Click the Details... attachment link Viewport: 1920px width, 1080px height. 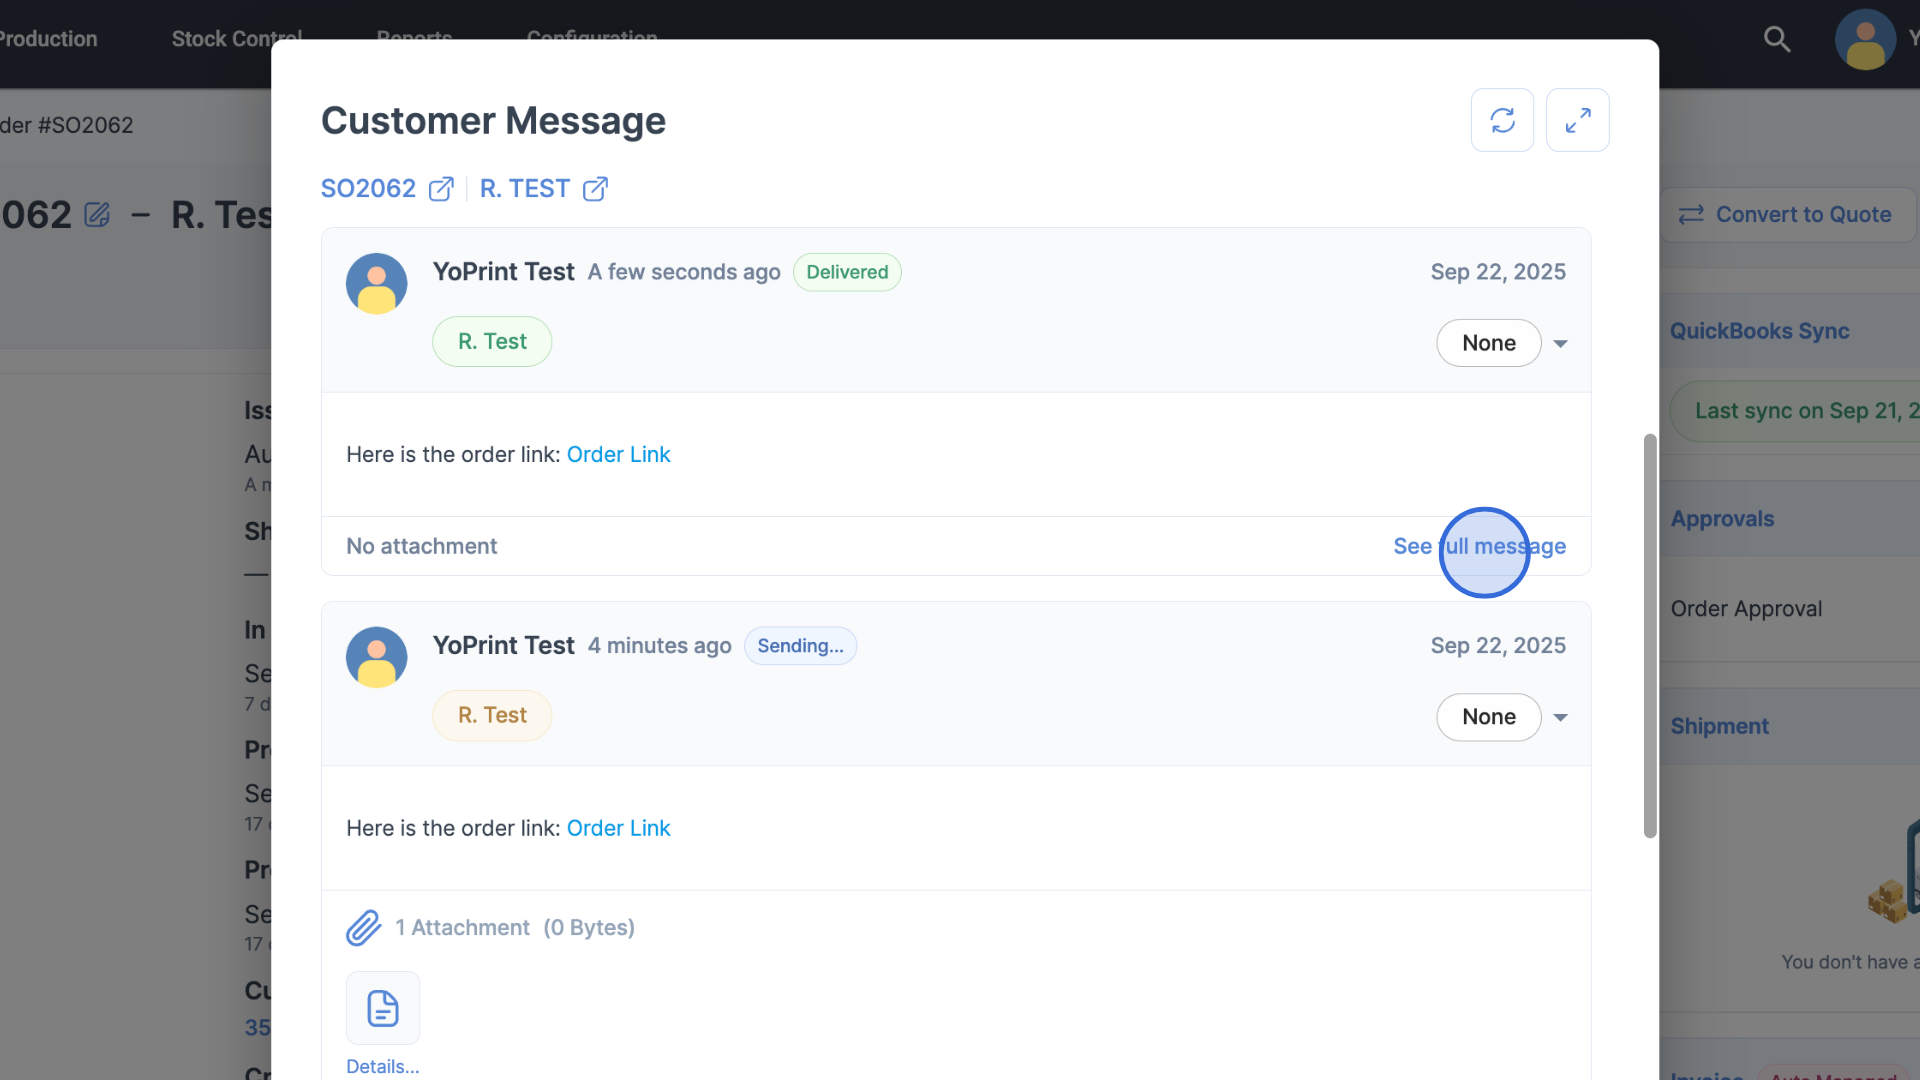tap(382, 1066)
